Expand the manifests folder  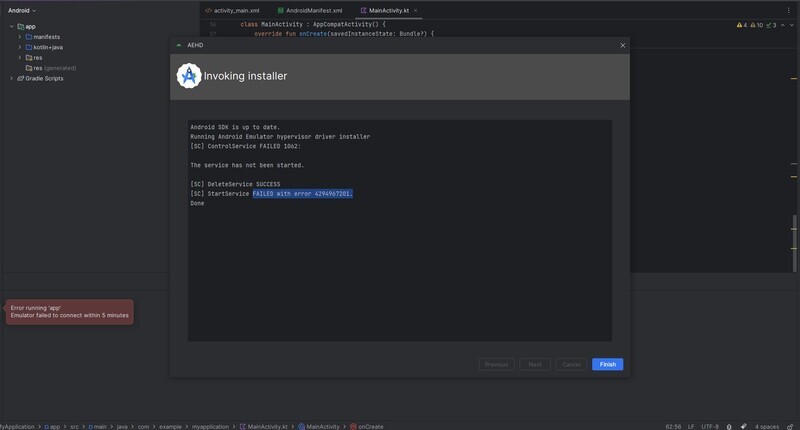(x=20, y=37)
